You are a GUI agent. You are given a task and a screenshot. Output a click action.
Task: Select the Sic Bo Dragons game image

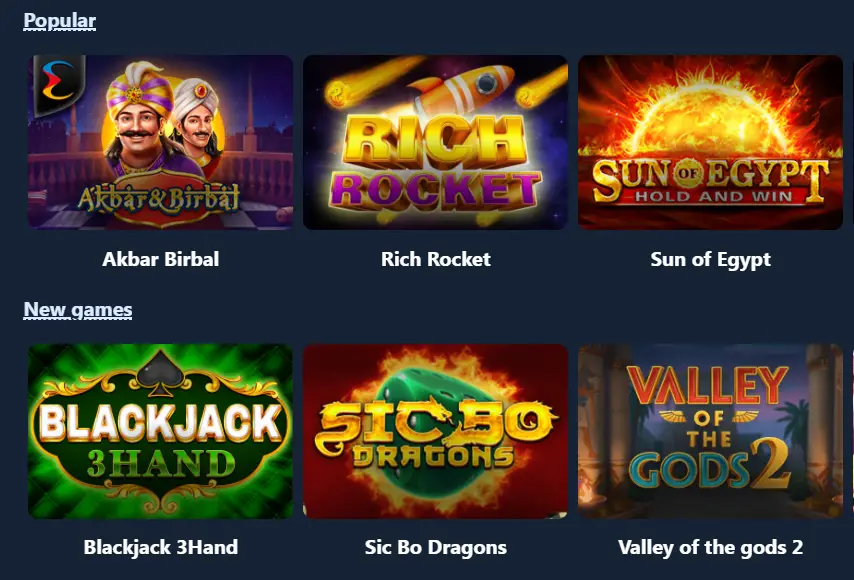[435, 431]
